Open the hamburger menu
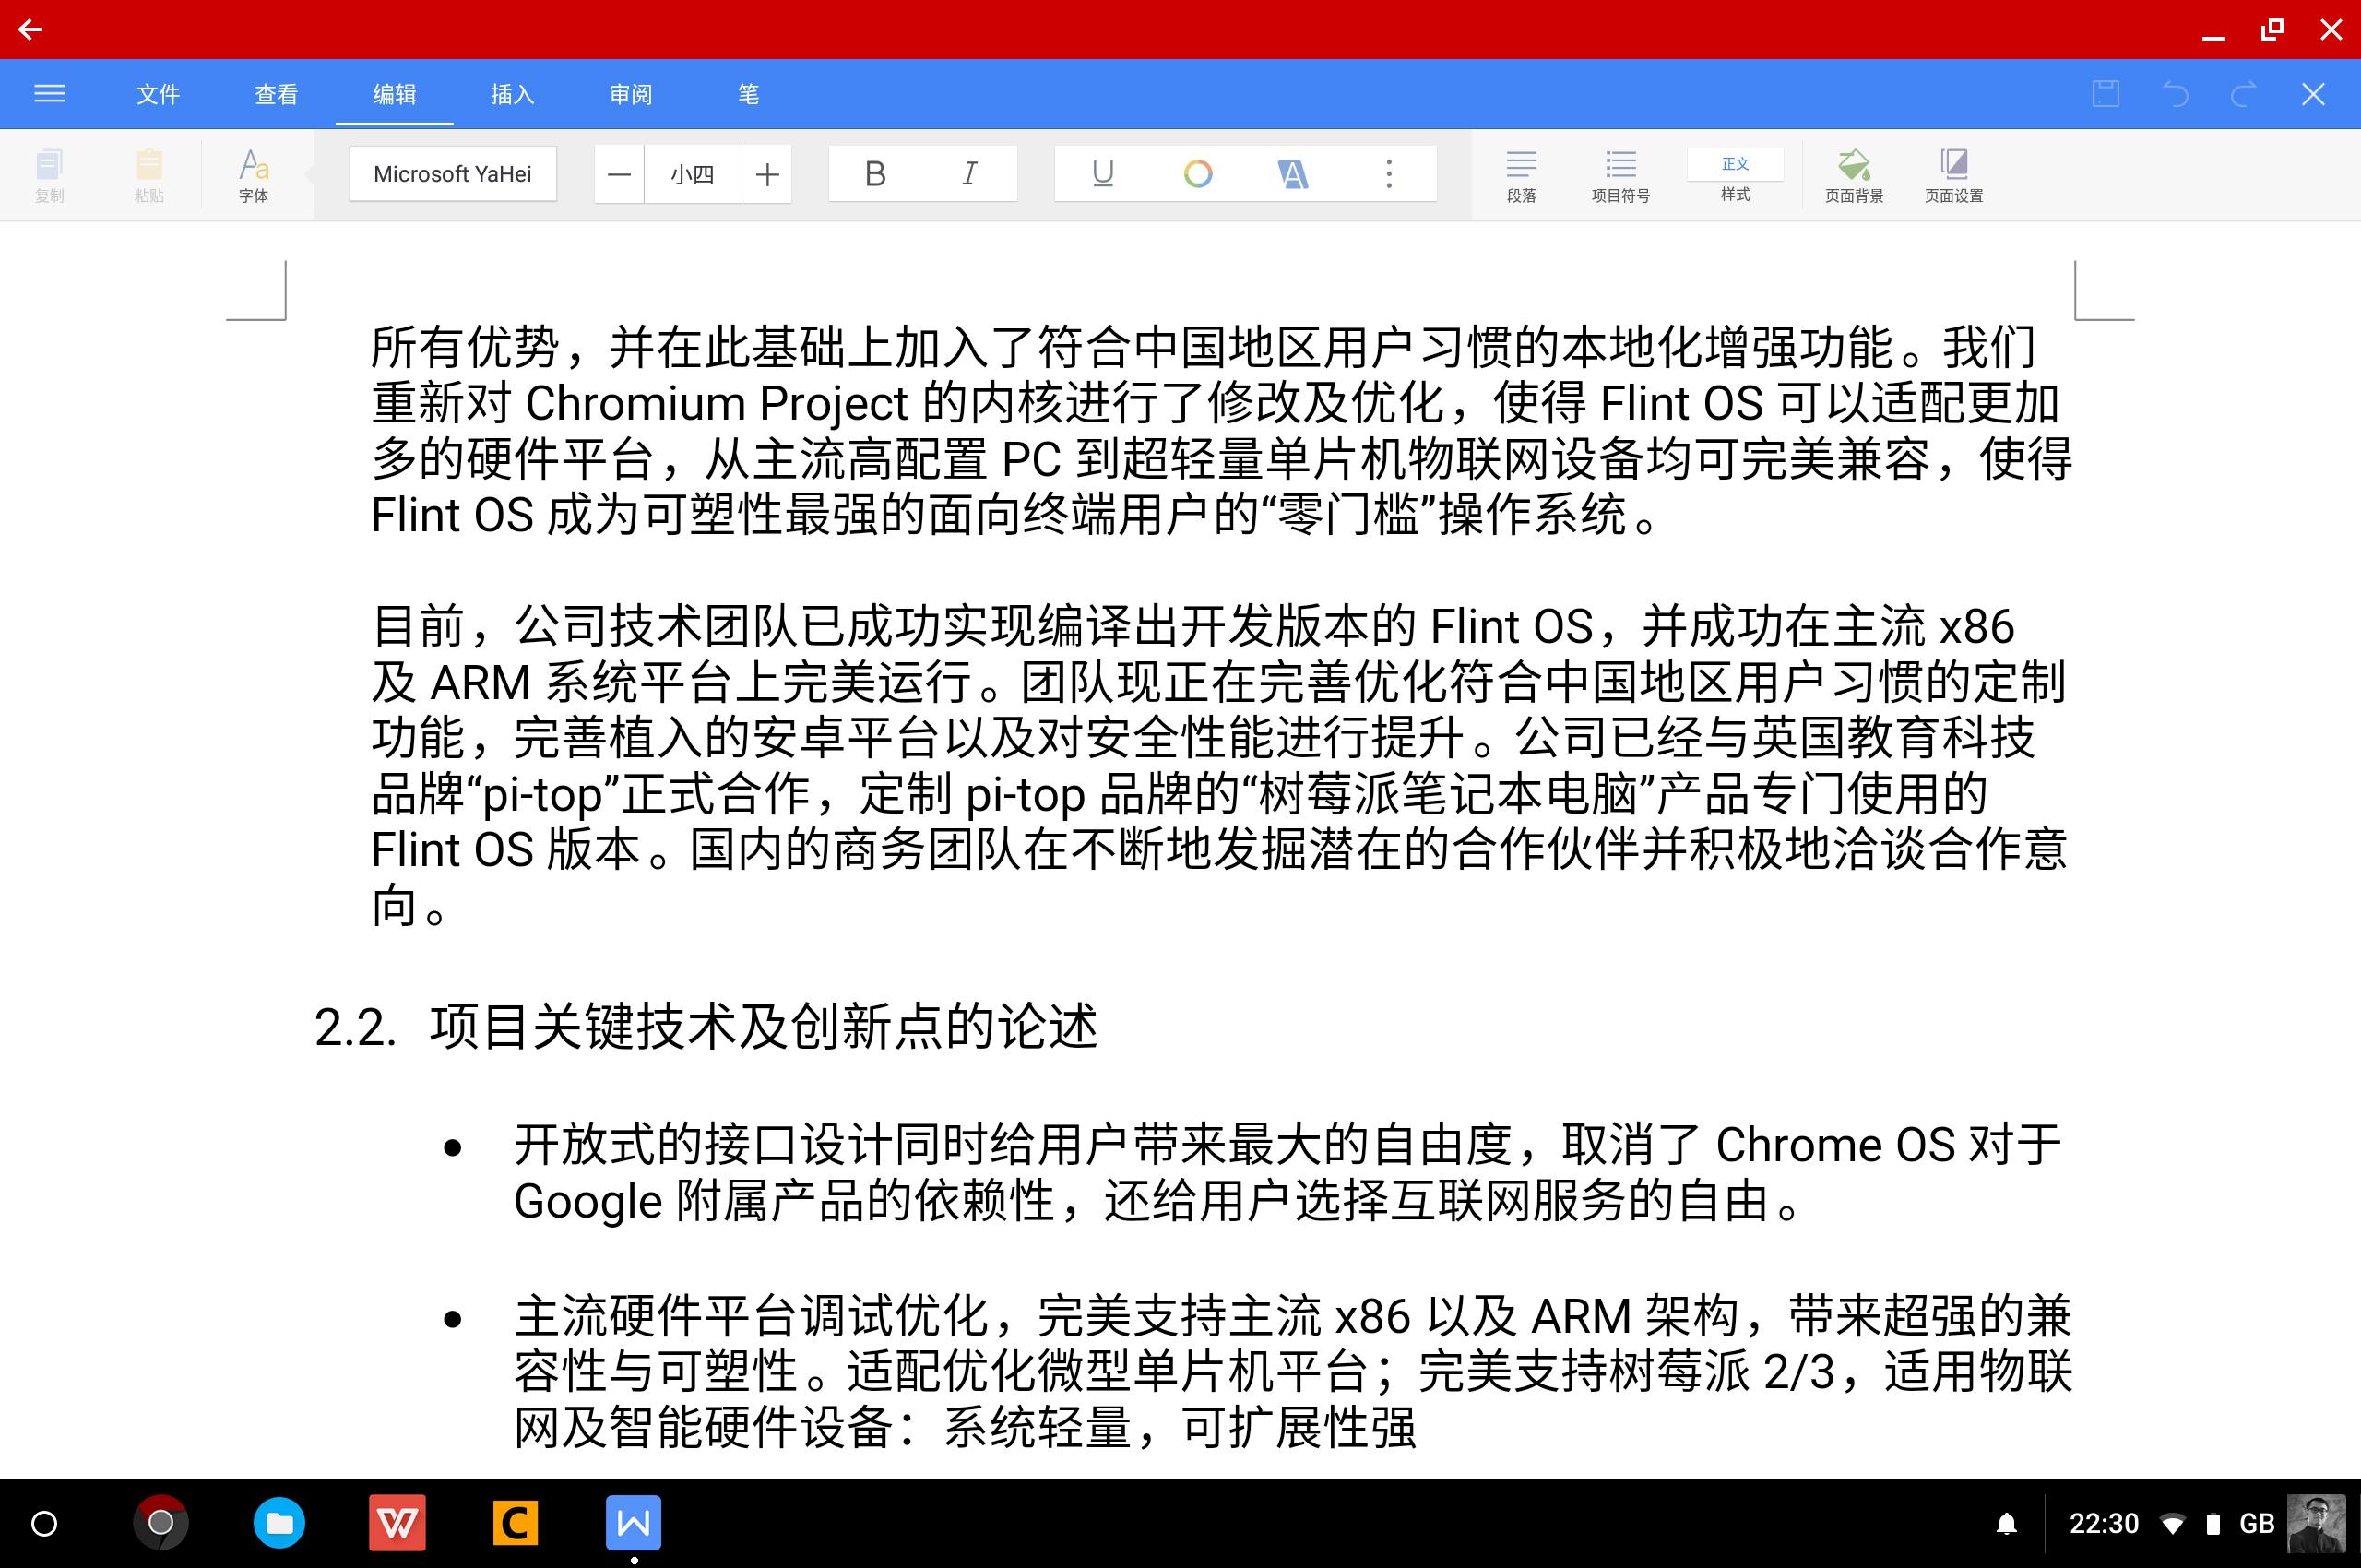The width and height of the screenshot is (2361, 1568). [49, 94]
